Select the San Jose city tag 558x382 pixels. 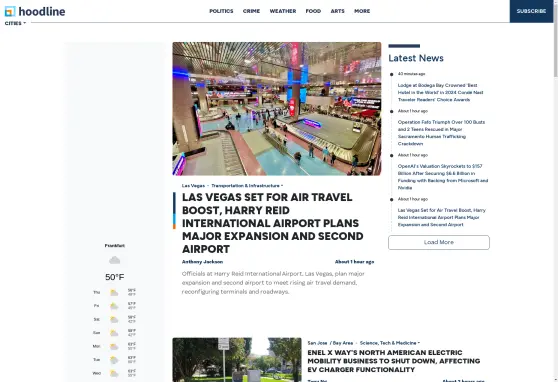tap(317, 343)
